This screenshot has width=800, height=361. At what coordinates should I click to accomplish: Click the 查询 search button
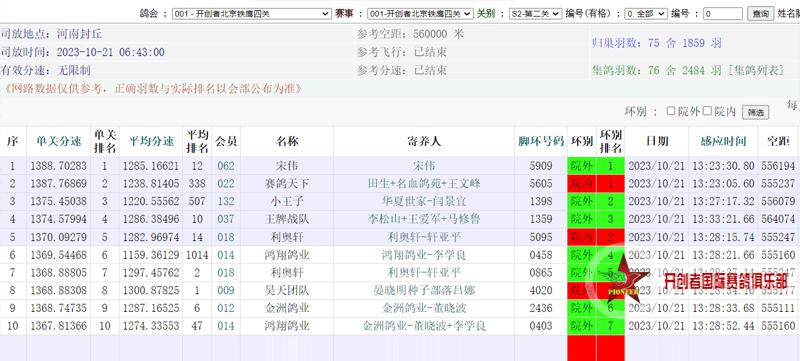(760, 14)
